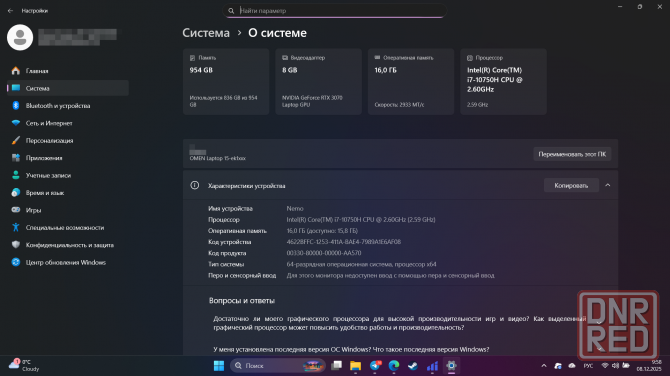Open Конфиденциальность и защита settings
This screenshot has width=670, height=376.
click(x=68, y=245)
